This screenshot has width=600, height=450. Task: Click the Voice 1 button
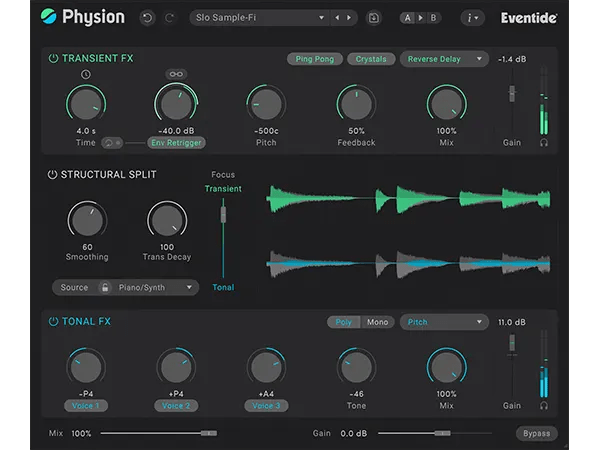[x=86, y=406]
